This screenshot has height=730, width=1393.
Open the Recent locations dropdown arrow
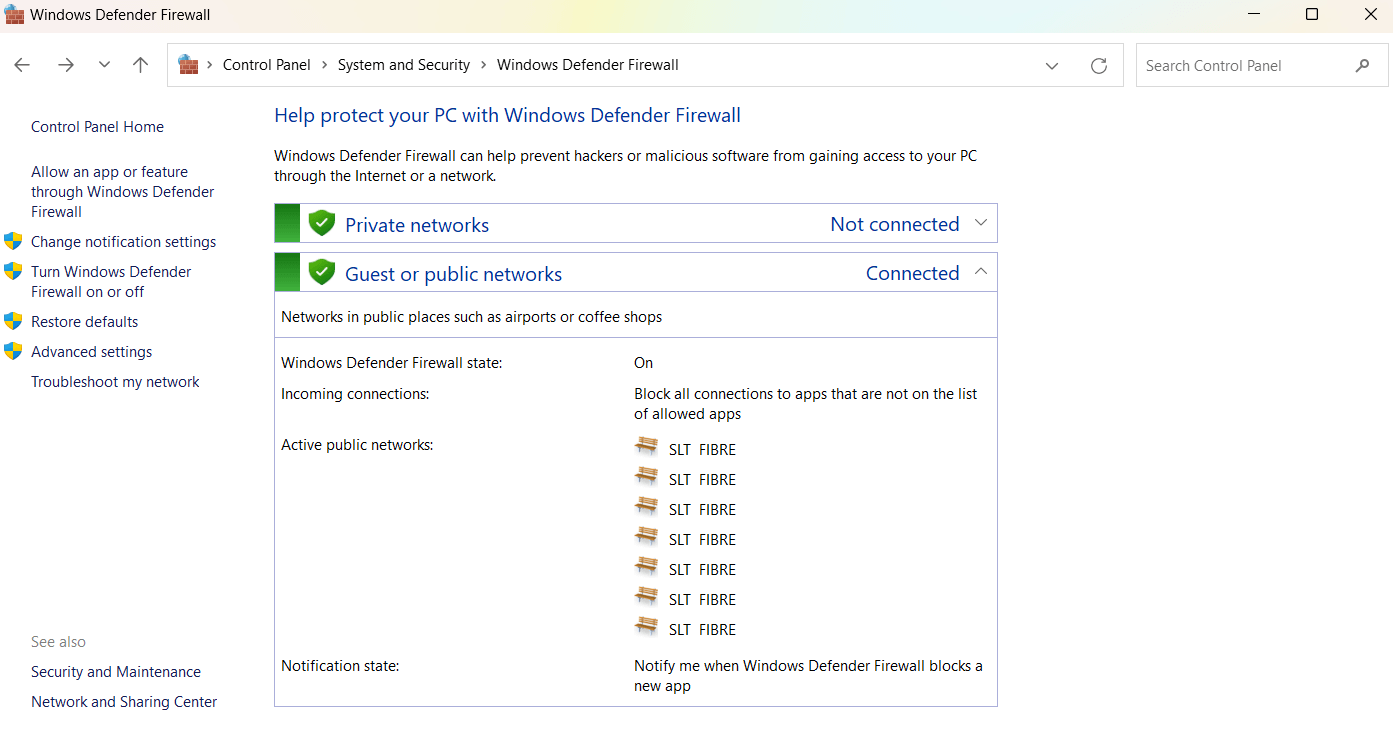[104, 65]
